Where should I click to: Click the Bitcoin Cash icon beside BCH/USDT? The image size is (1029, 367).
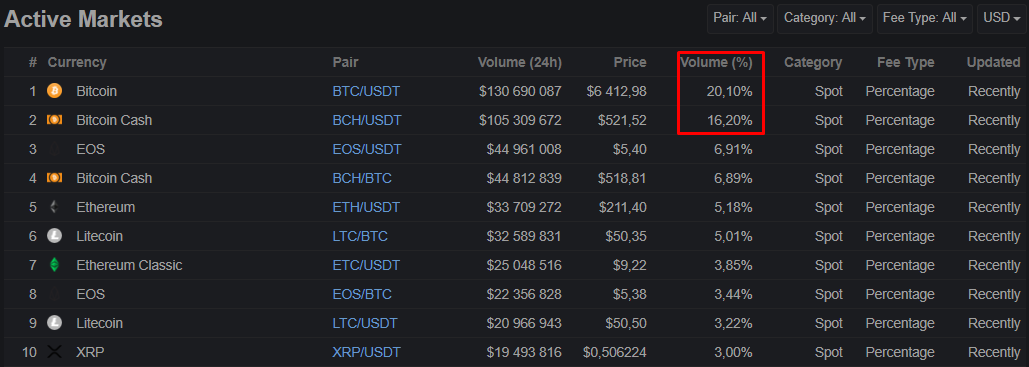[54, 120]
